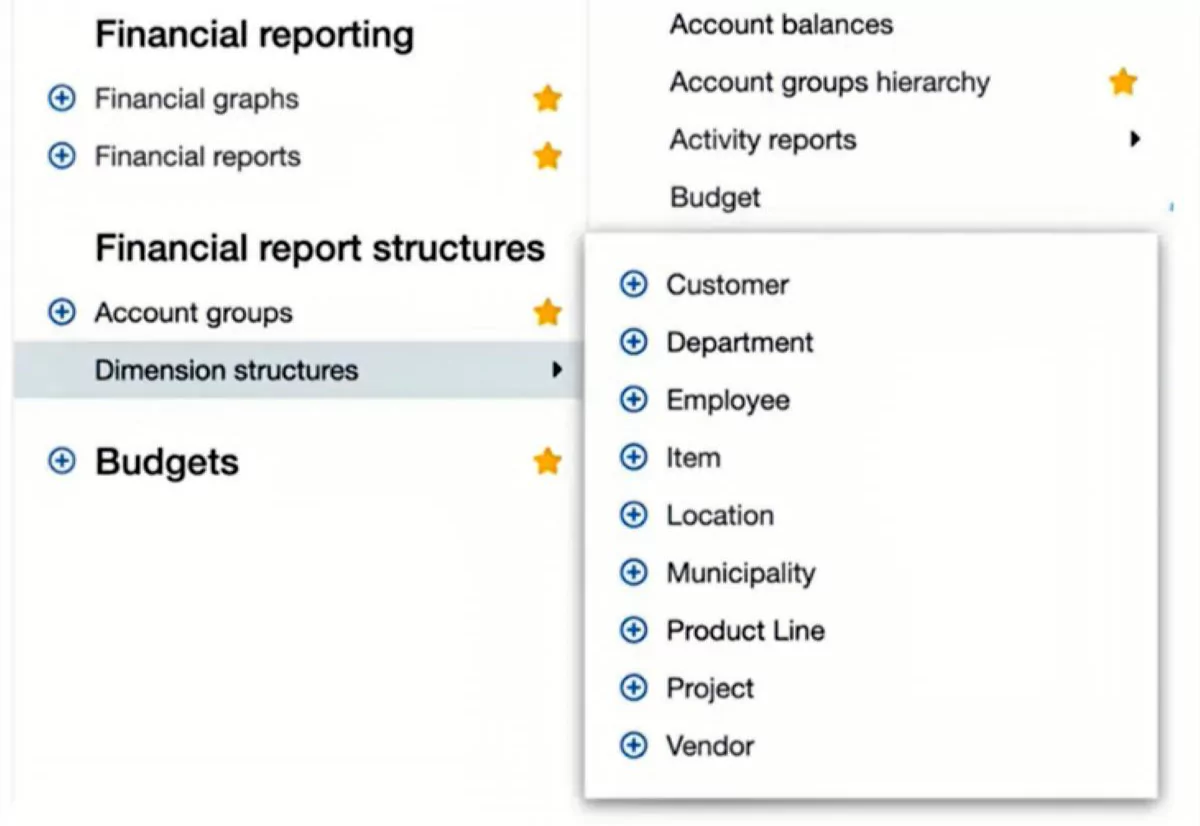Toggle the Account groups hierarchy star
Viewport: 1200px width, 826px height.
pyautogui.click(x=1123, y=82)
